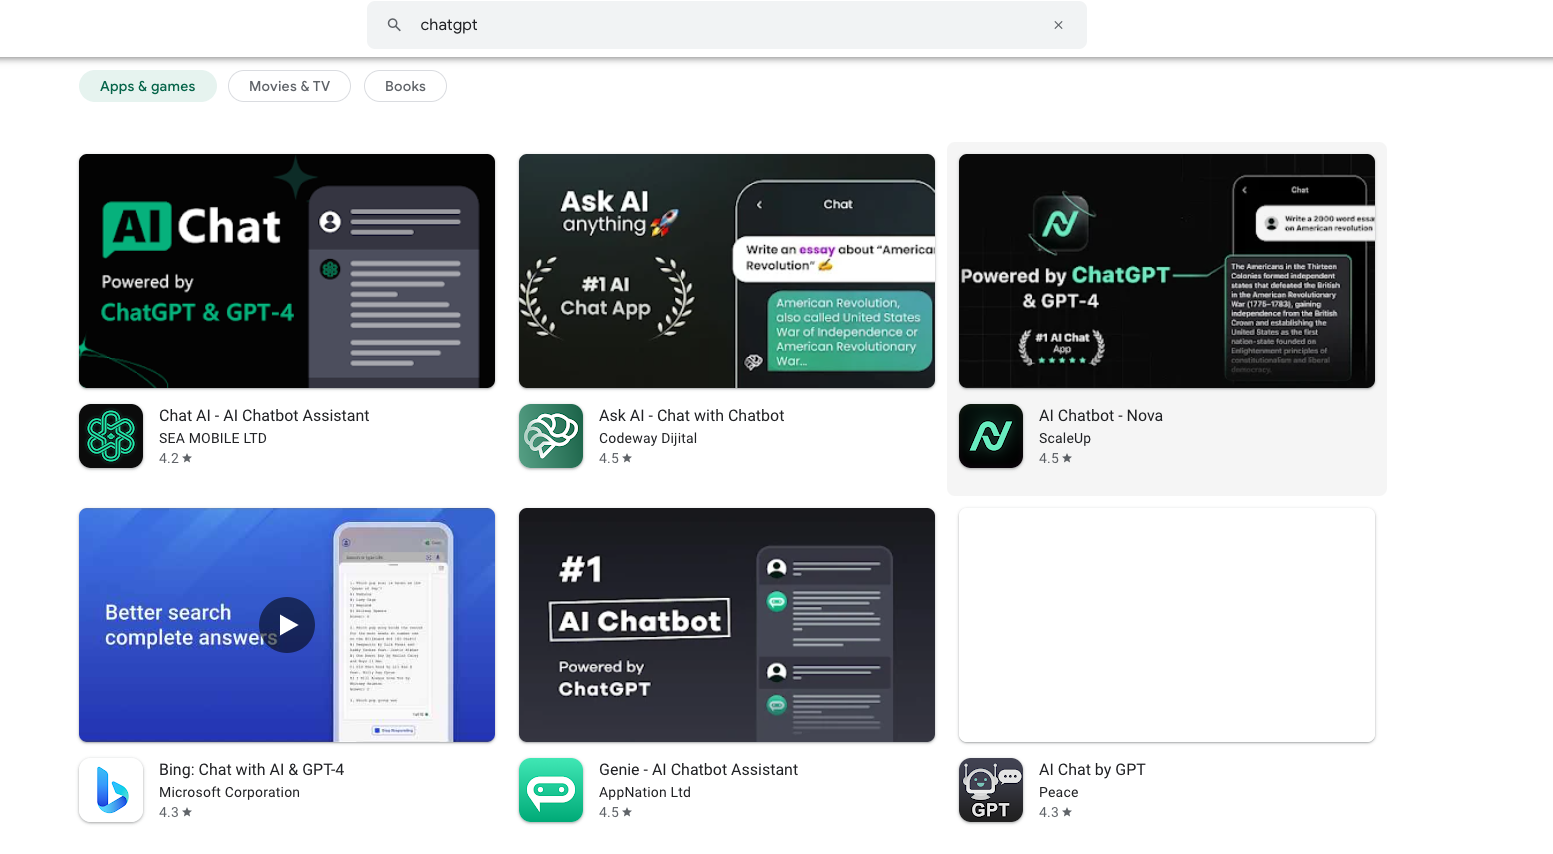Open the Ask AI anything banner image
The image size is (1553, 854).
click(x=727, y=271)
